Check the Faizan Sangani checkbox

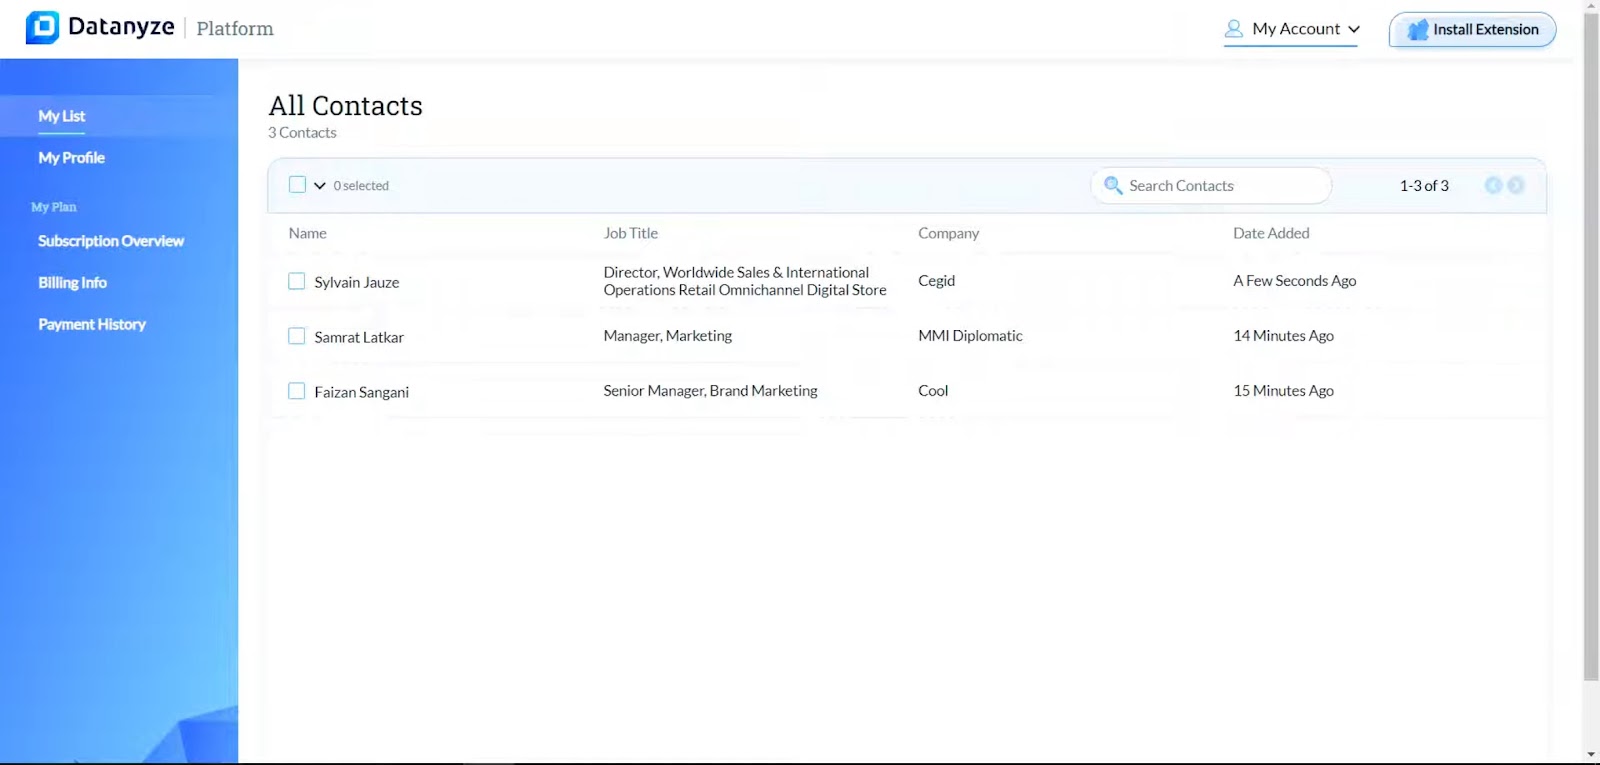297,391
